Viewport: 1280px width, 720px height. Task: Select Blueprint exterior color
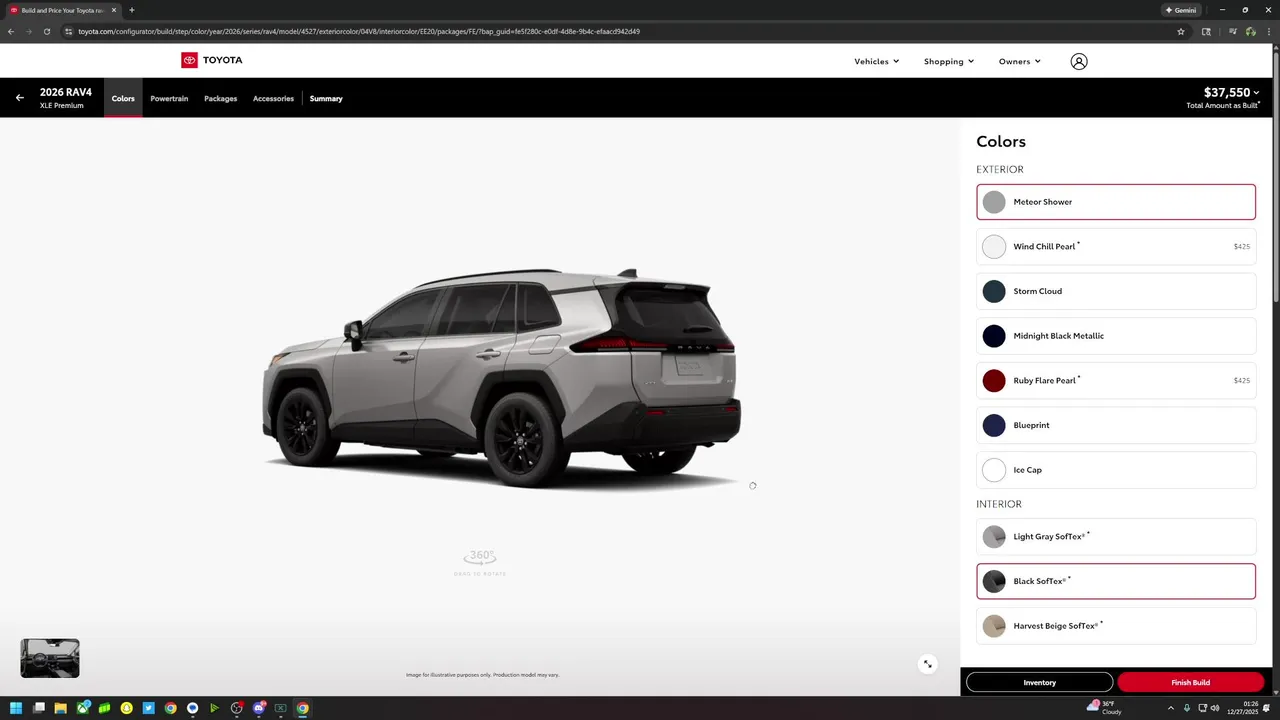(1116, 425)
